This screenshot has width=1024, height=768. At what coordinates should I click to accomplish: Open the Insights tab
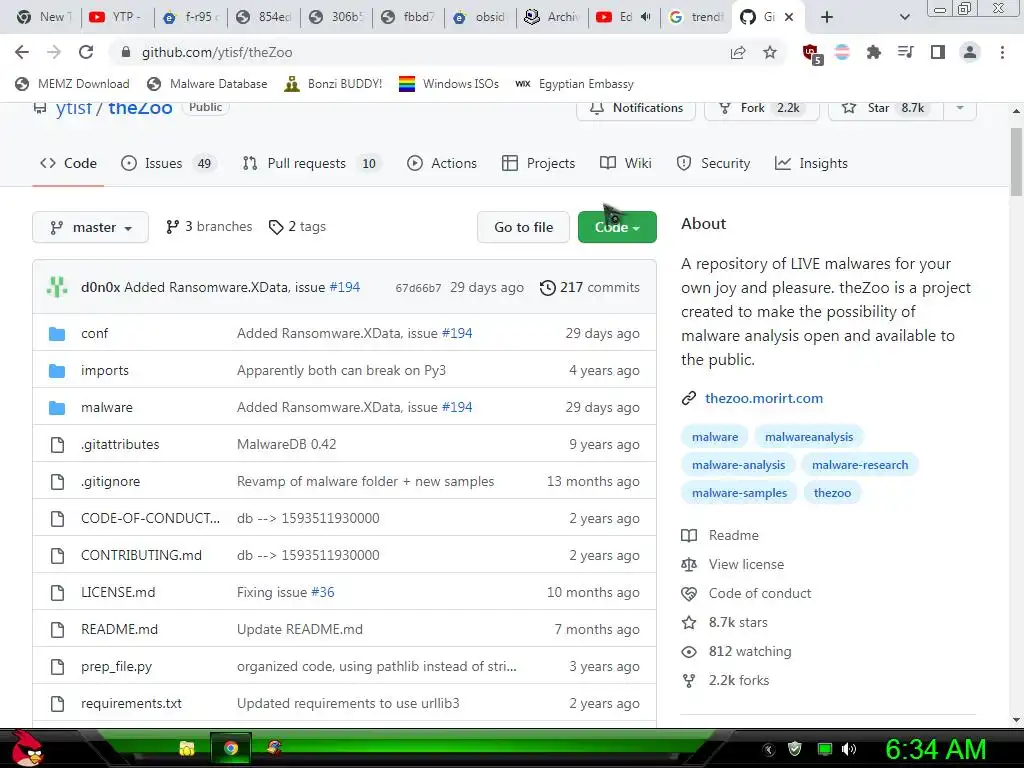point(811,163)
